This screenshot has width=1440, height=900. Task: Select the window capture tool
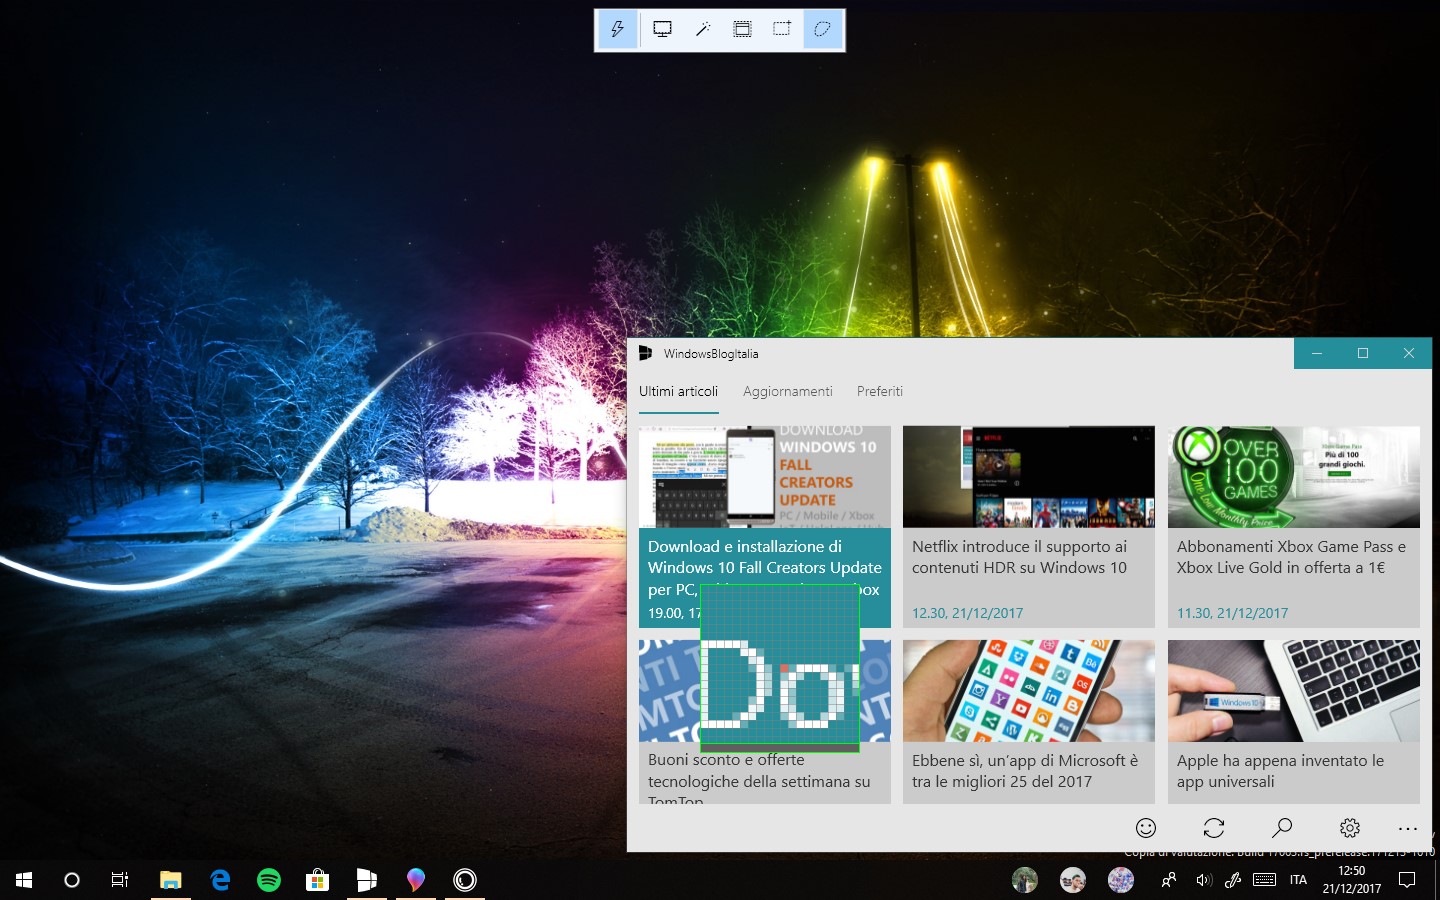[742, 30]
